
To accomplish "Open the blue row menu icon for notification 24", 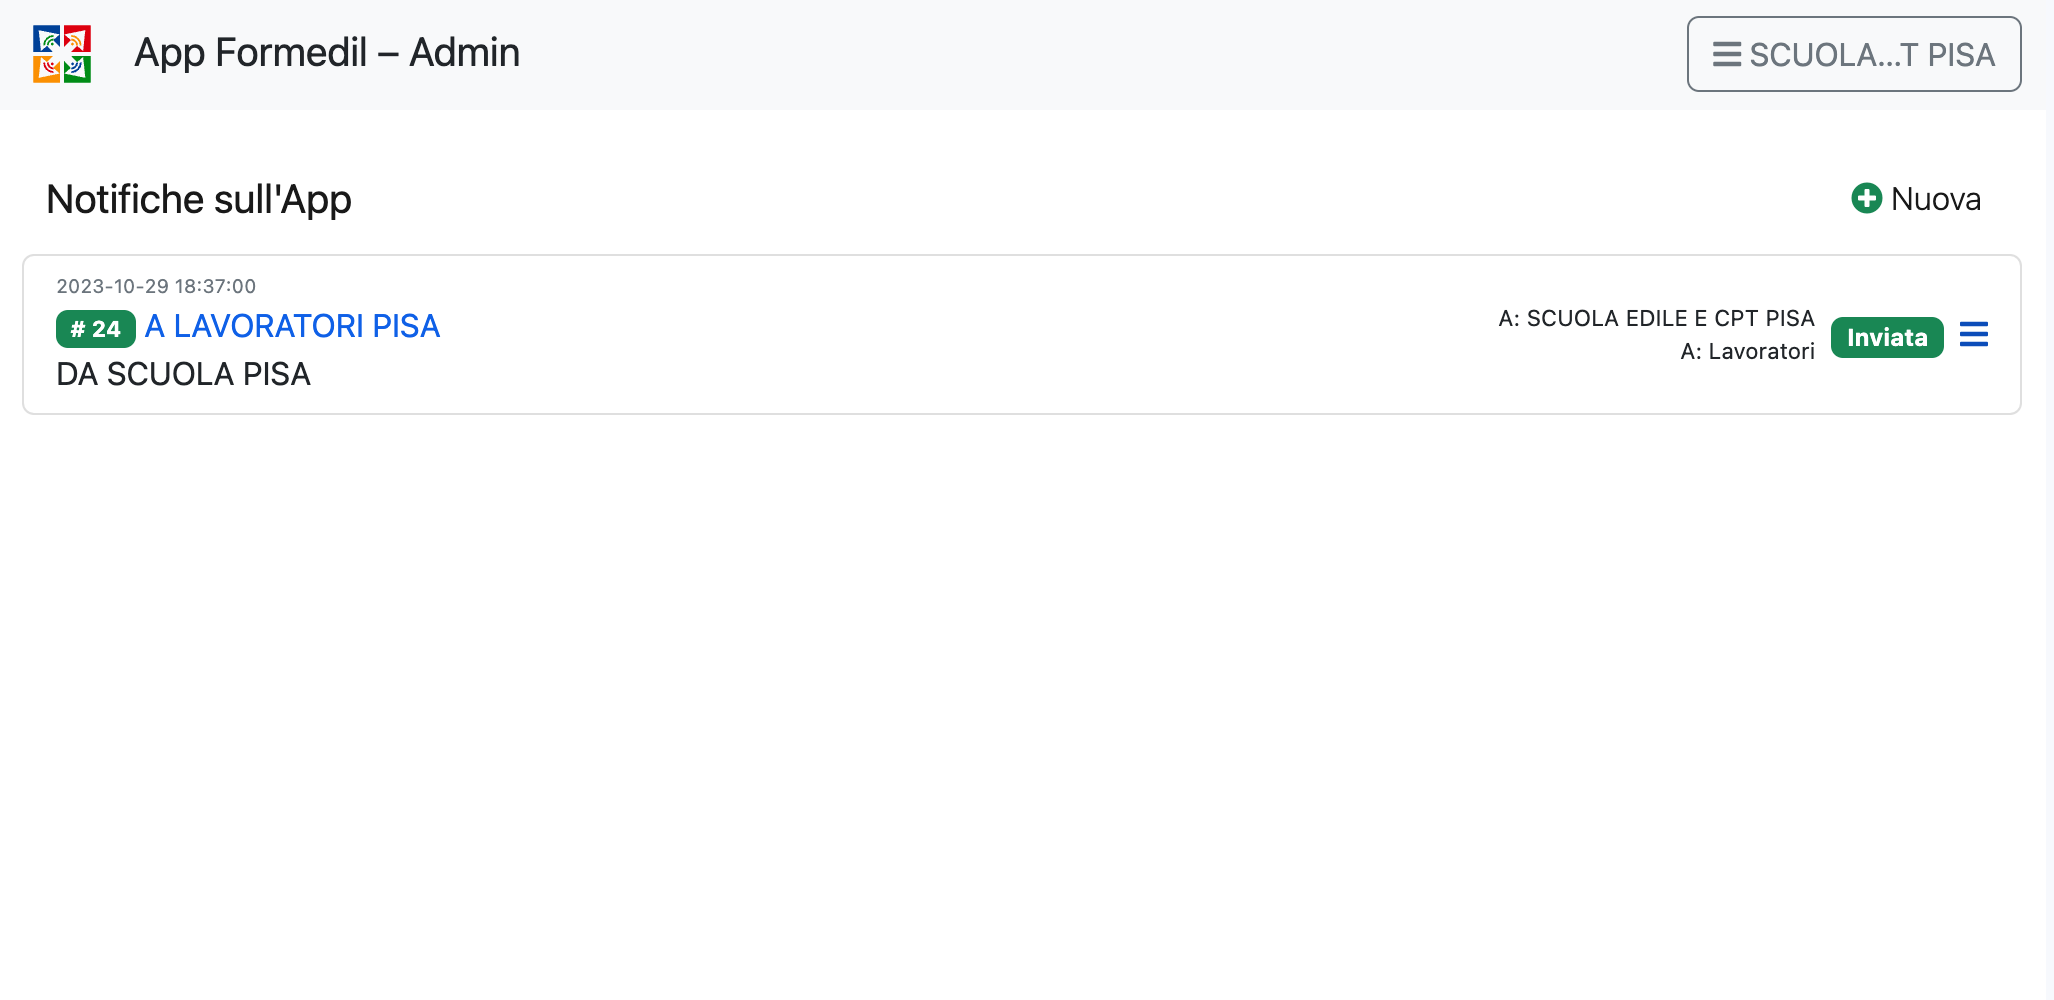I will pos(1973,334).
